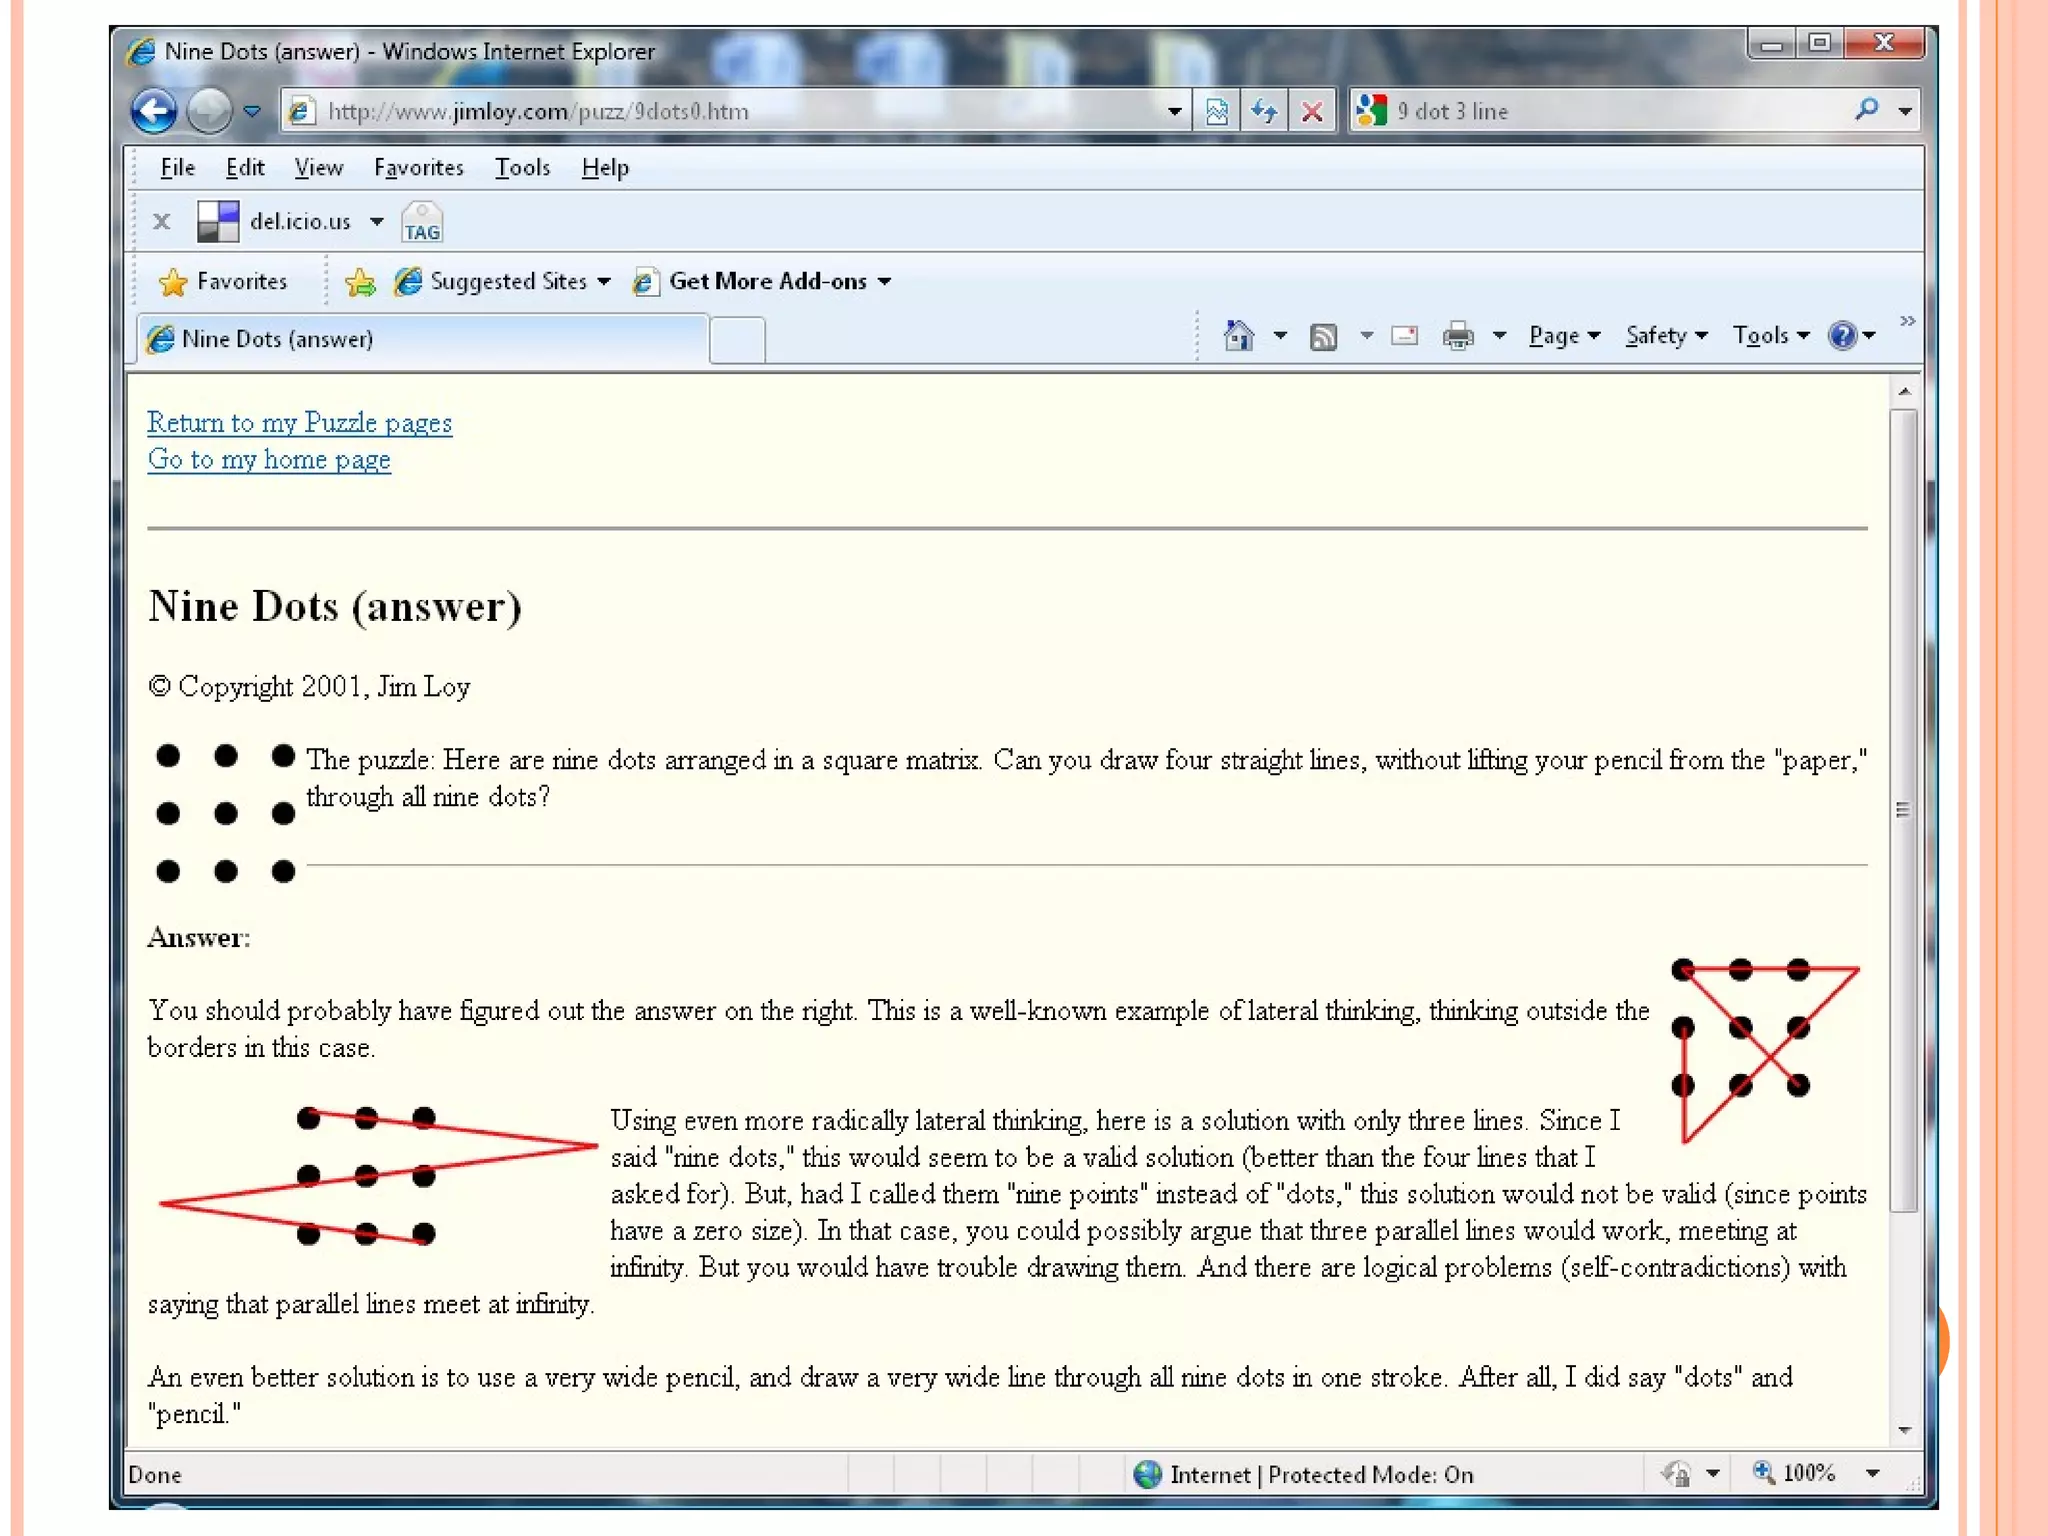Open the View menu
Viewport: 2048px width, 1536px height.
[x=318, y=168]
